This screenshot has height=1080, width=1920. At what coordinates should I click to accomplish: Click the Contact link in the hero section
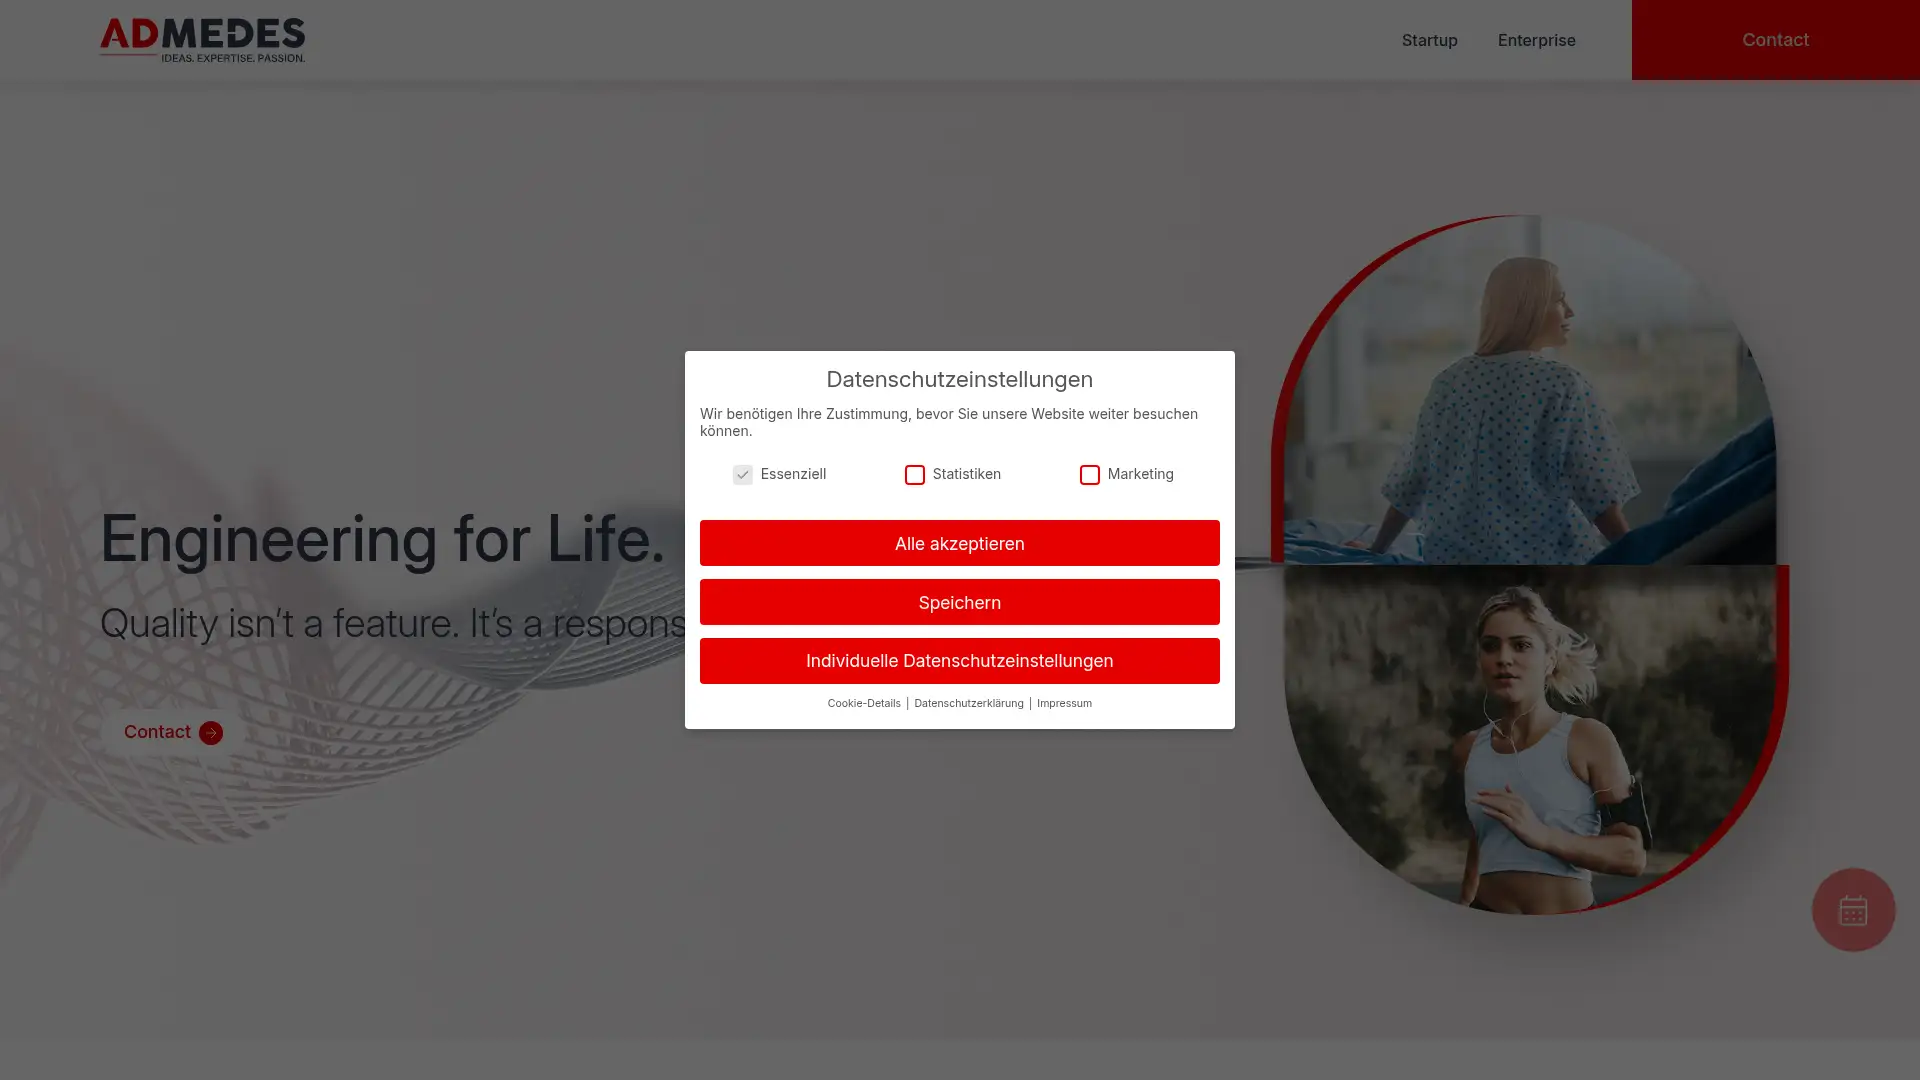click(x=156, y=732)
